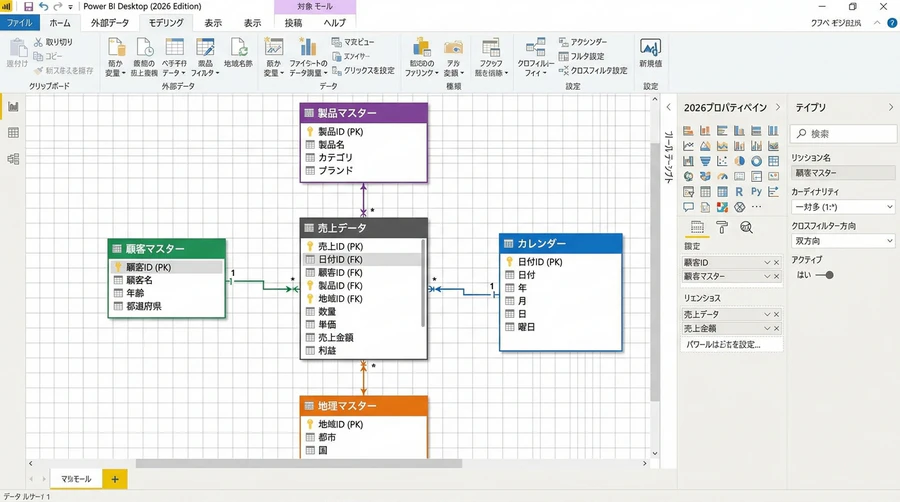This screenshot has width=900, height=502.
Task: Open the ファイル menu tab
Action: click(x=20, y=23)
